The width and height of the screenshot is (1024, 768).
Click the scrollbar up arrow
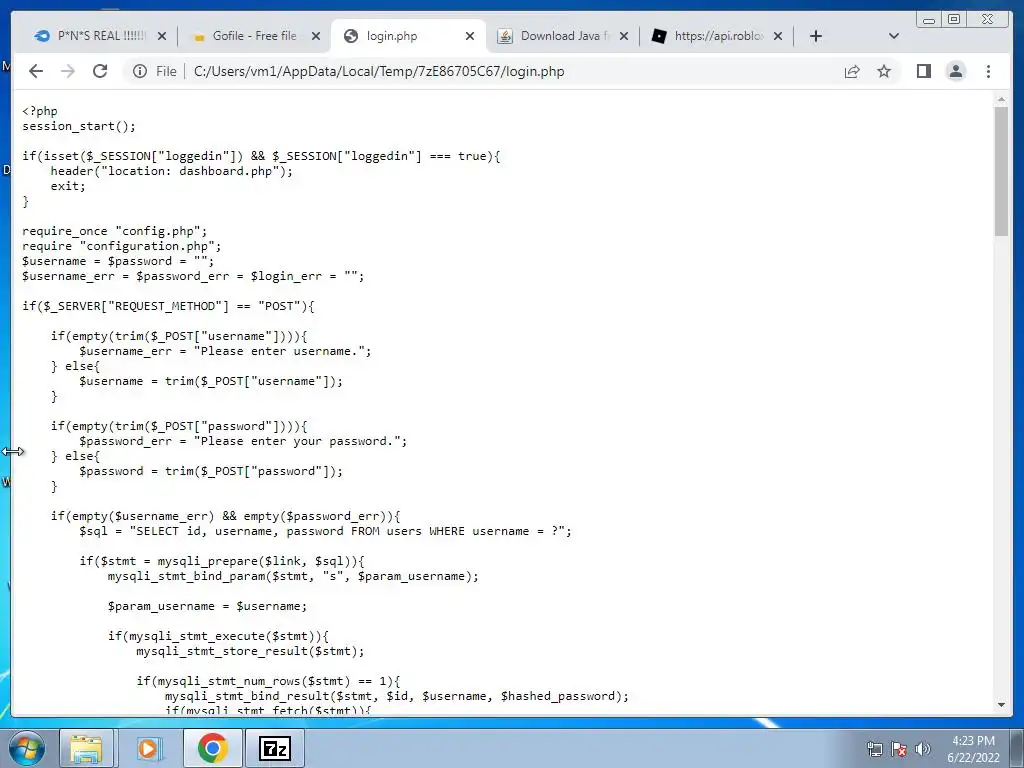tap(1001, 99)
